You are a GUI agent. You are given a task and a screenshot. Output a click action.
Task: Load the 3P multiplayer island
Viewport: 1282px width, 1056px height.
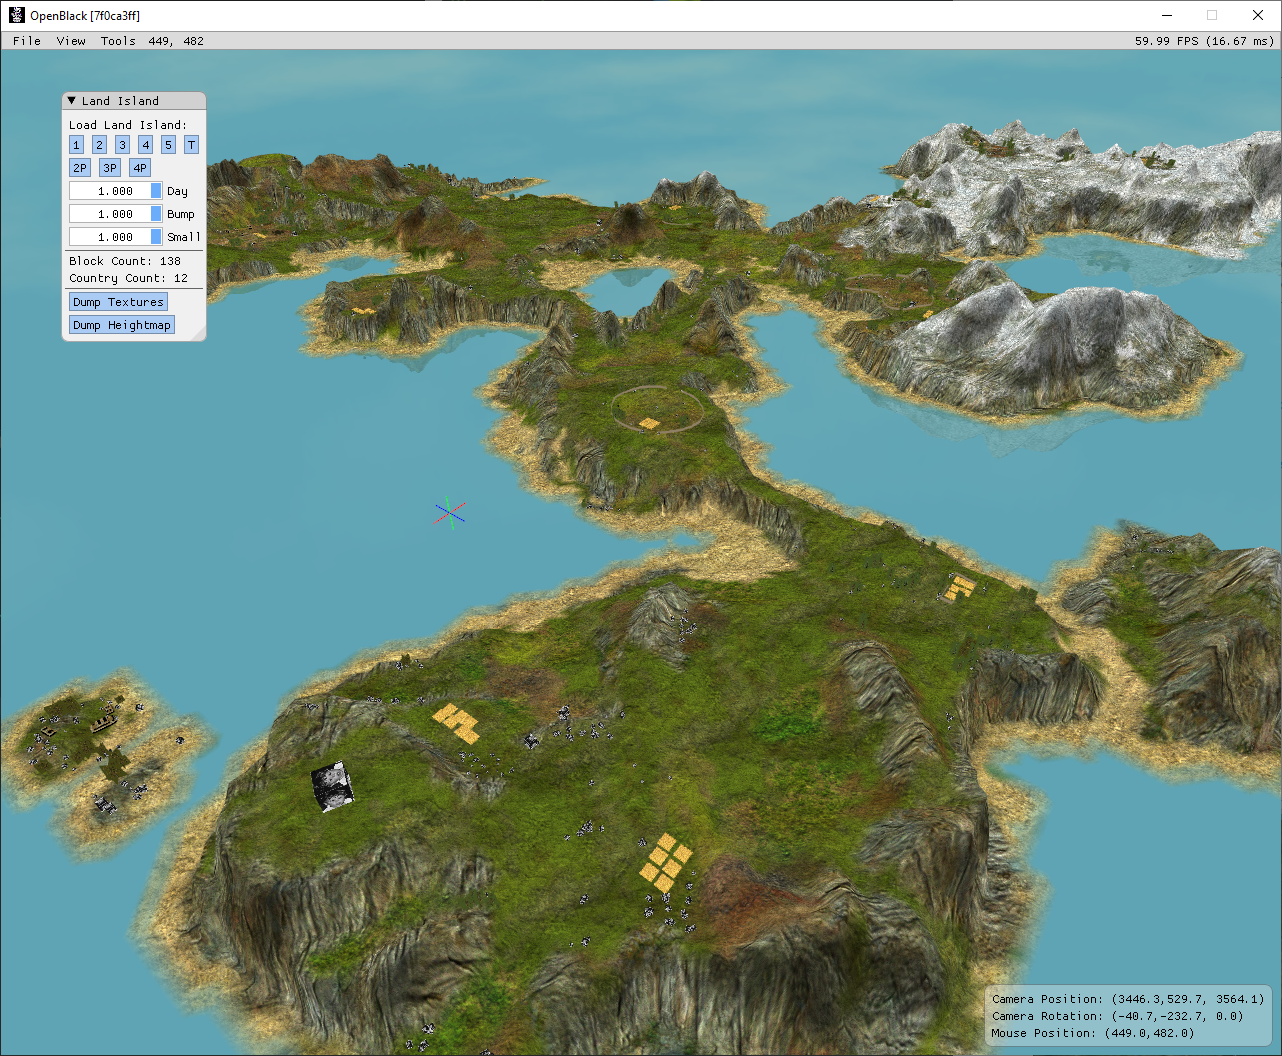coord(110,168)
